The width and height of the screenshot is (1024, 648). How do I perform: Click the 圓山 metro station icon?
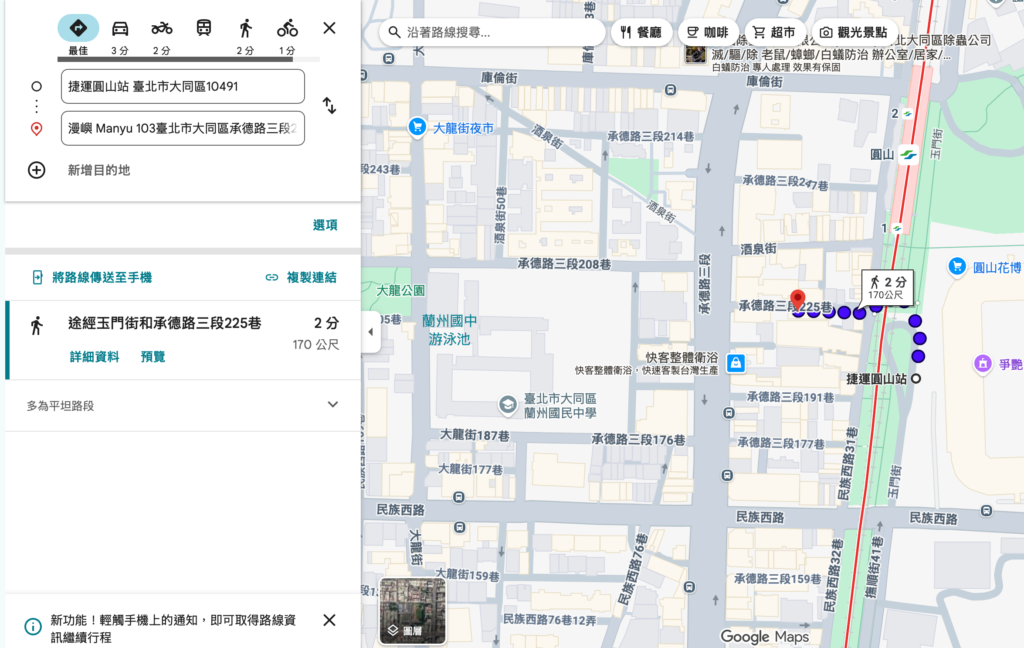tap(908, 155)
